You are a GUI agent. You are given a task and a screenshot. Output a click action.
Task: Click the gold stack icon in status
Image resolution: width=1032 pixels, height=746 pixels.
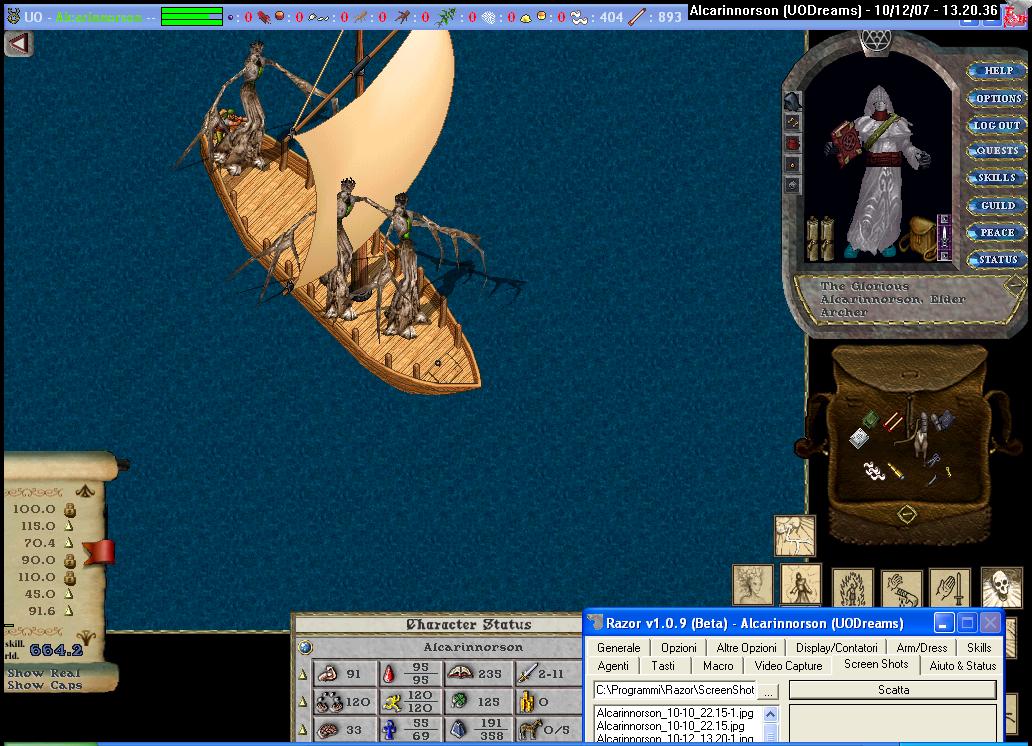(526, 702)
